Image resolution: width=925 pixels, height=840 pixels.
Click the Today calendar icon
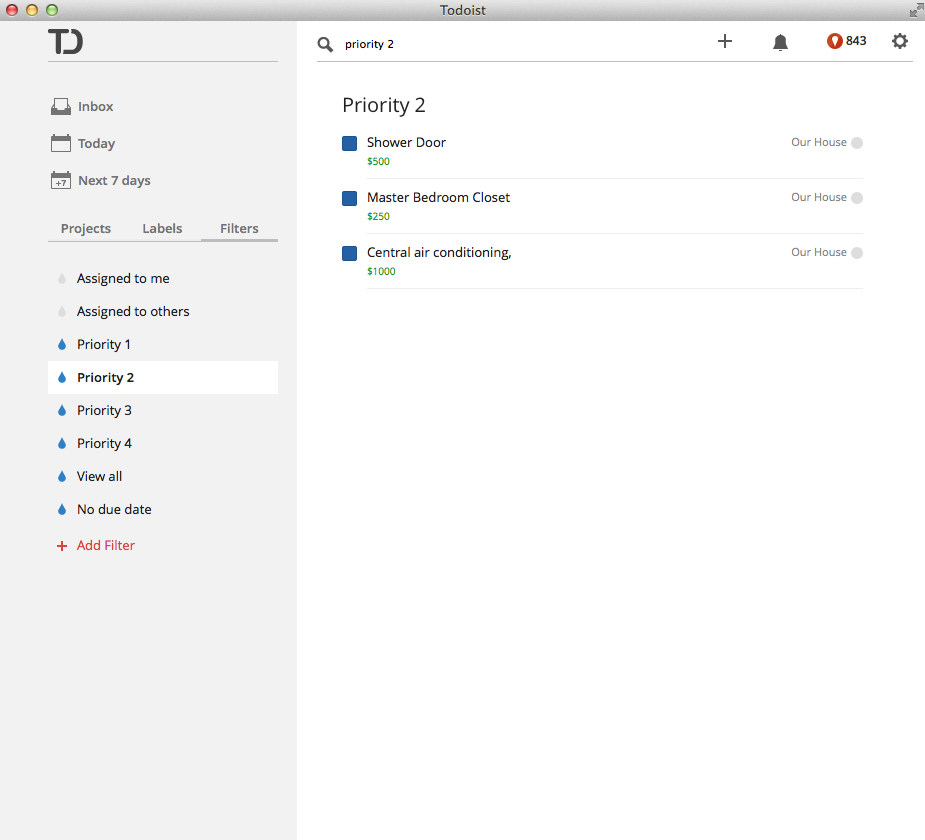click(61, 143)
